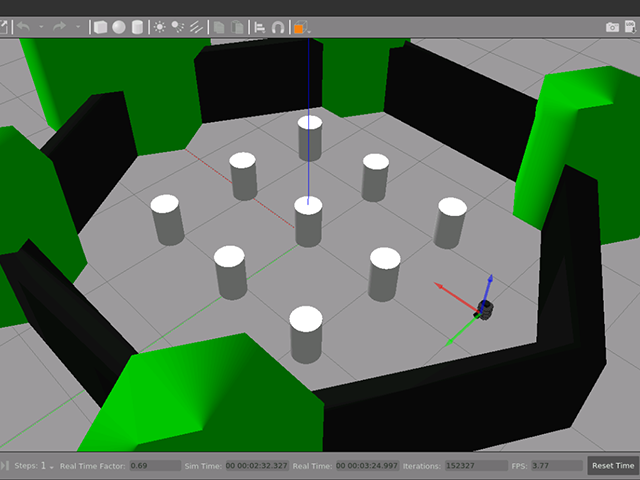The width and height of the screenshot is (640, 480).
Task: Click the log data recorder icon
Action: (631, 27)
